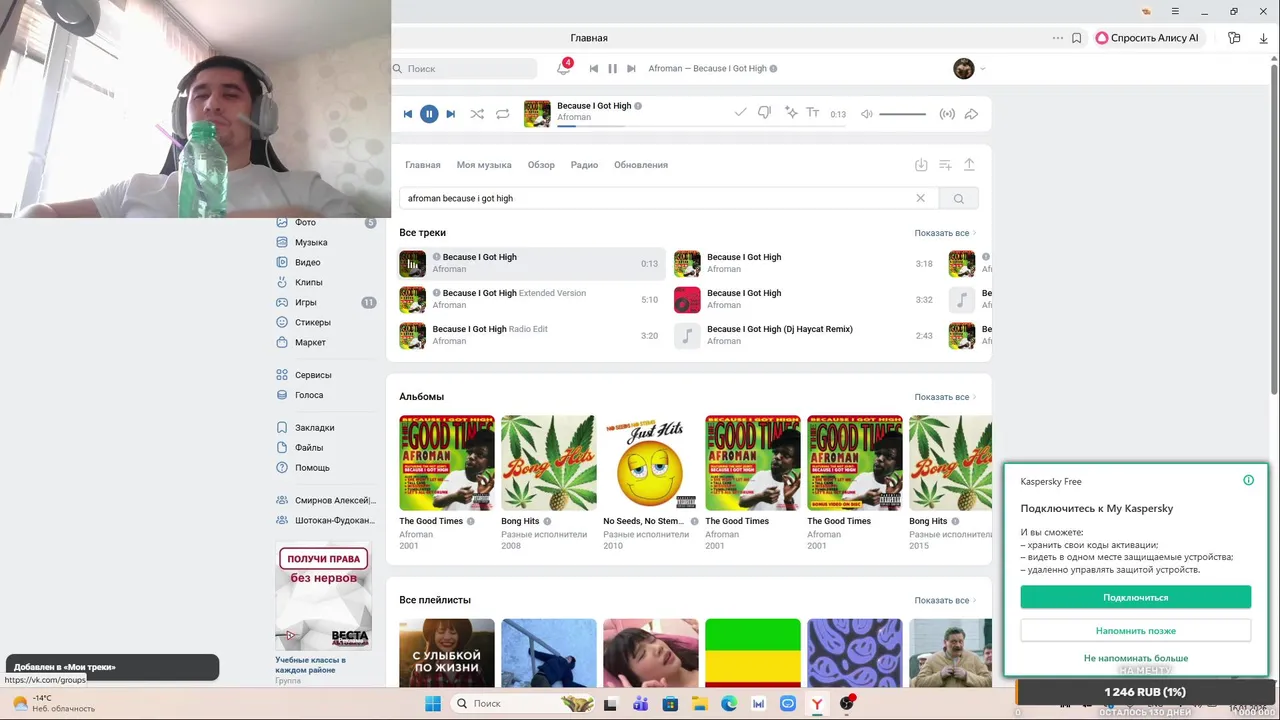Open Музыка in the left sidebar
Image resolution: width=1280 pixels, height=720 pixels.
pos(311,242)
